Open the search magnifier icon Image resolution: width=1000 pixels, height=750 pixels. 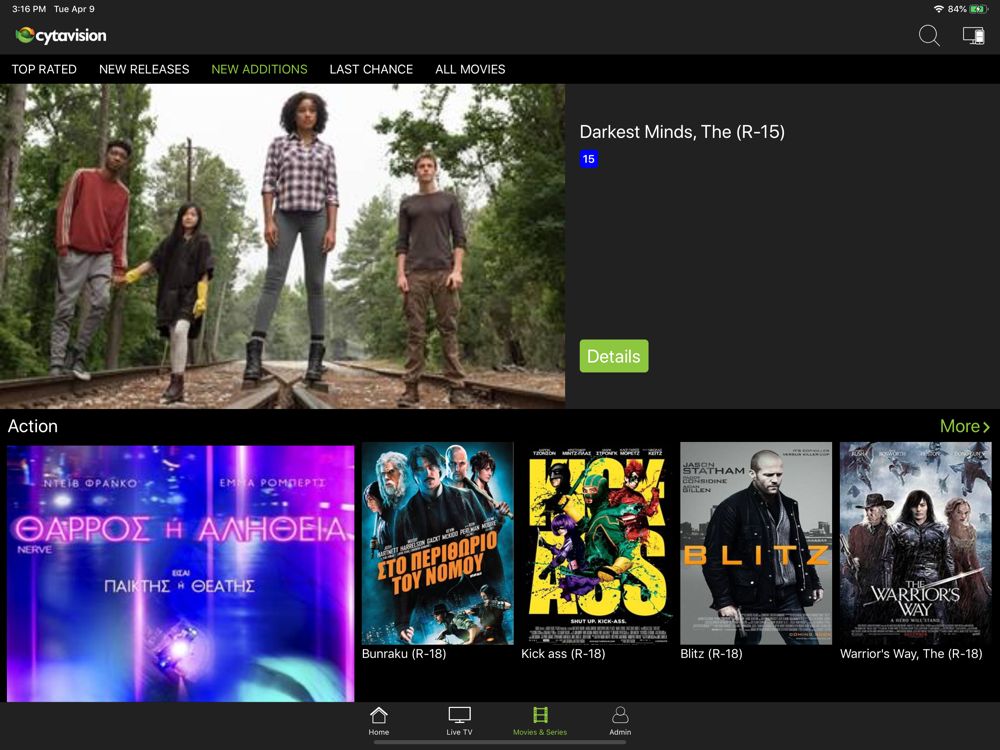pos(929,36)
